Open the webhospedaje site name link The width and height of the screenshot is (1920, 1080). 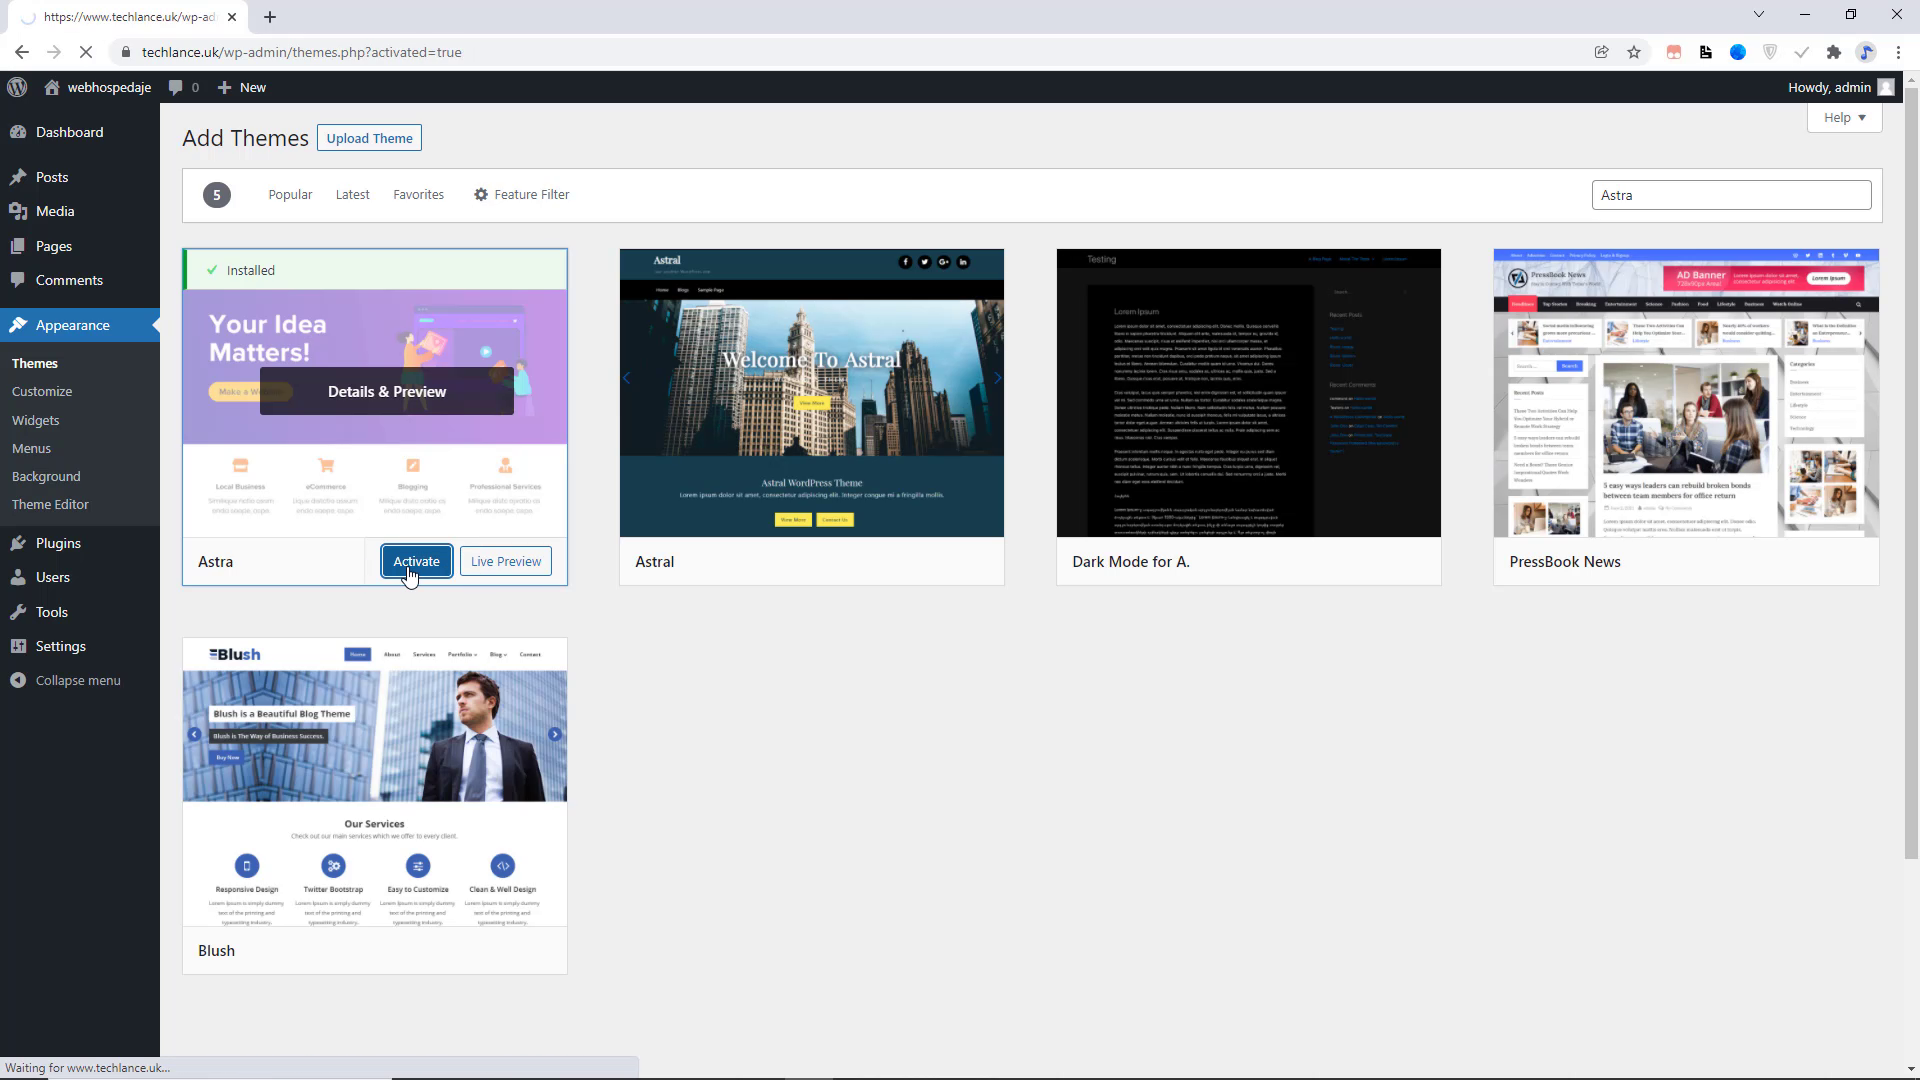coord(109,87)
